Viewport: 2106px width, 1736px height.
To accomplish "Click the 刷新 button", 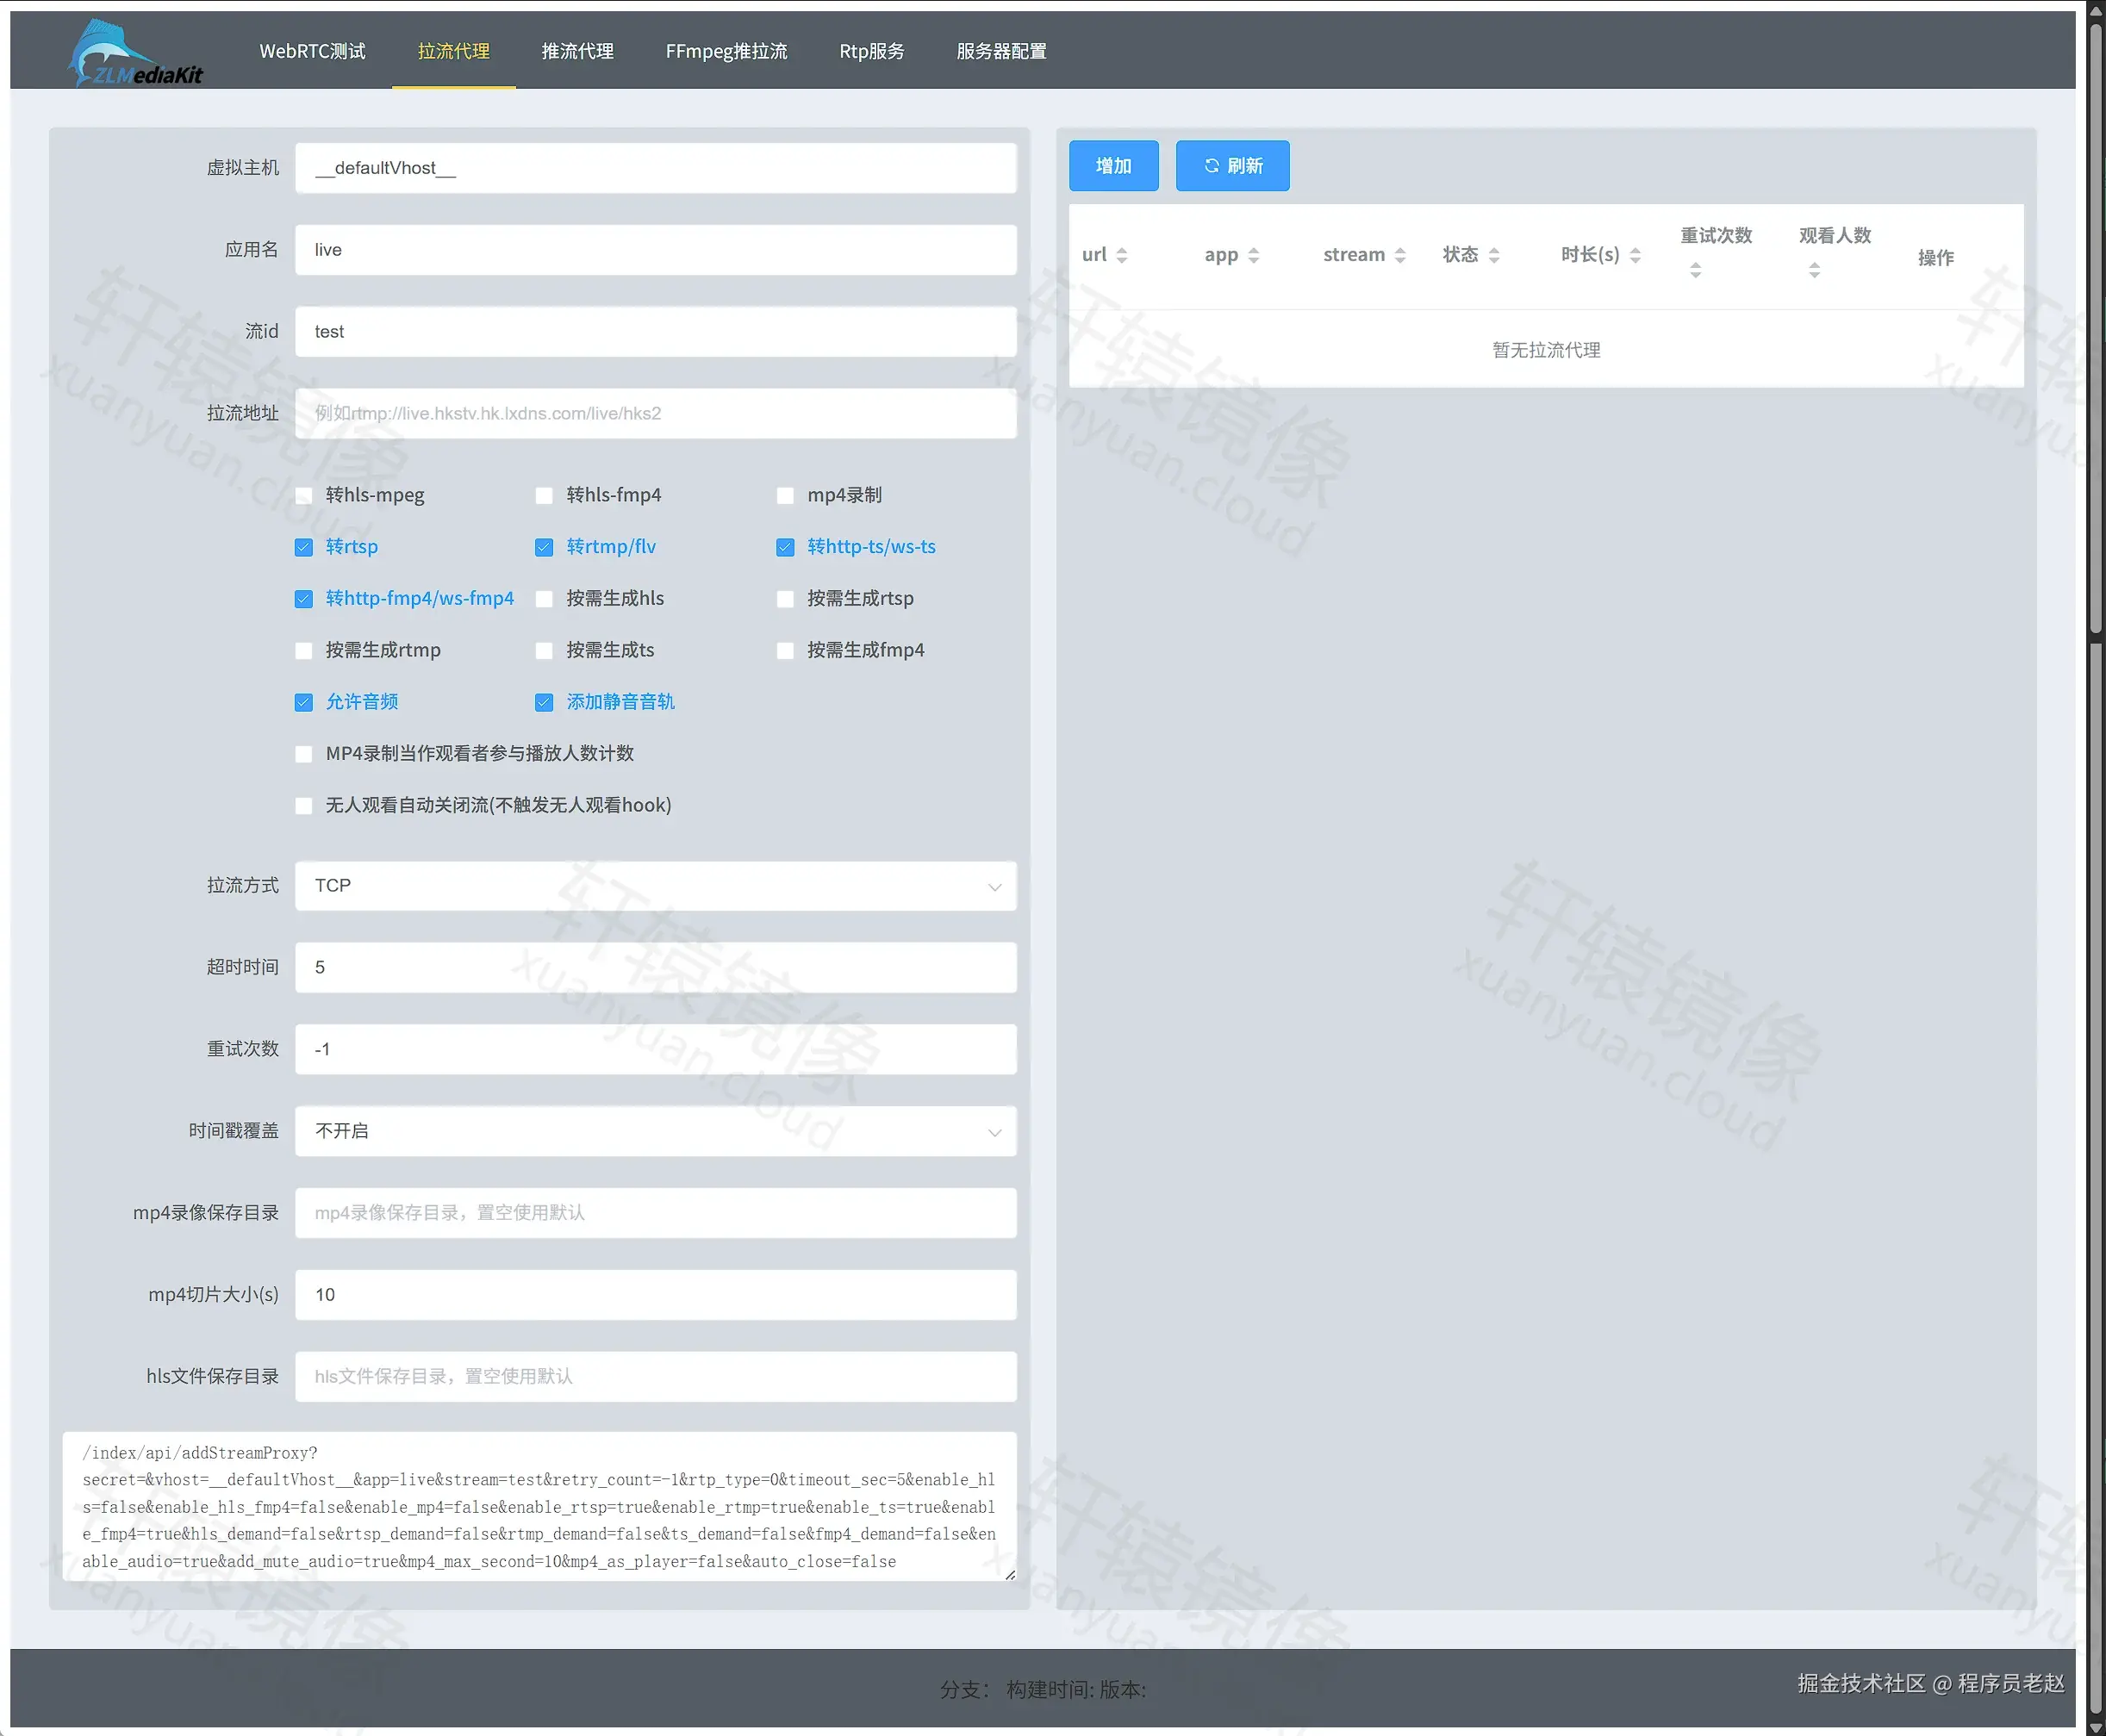I will click(x=1232, y=166).
